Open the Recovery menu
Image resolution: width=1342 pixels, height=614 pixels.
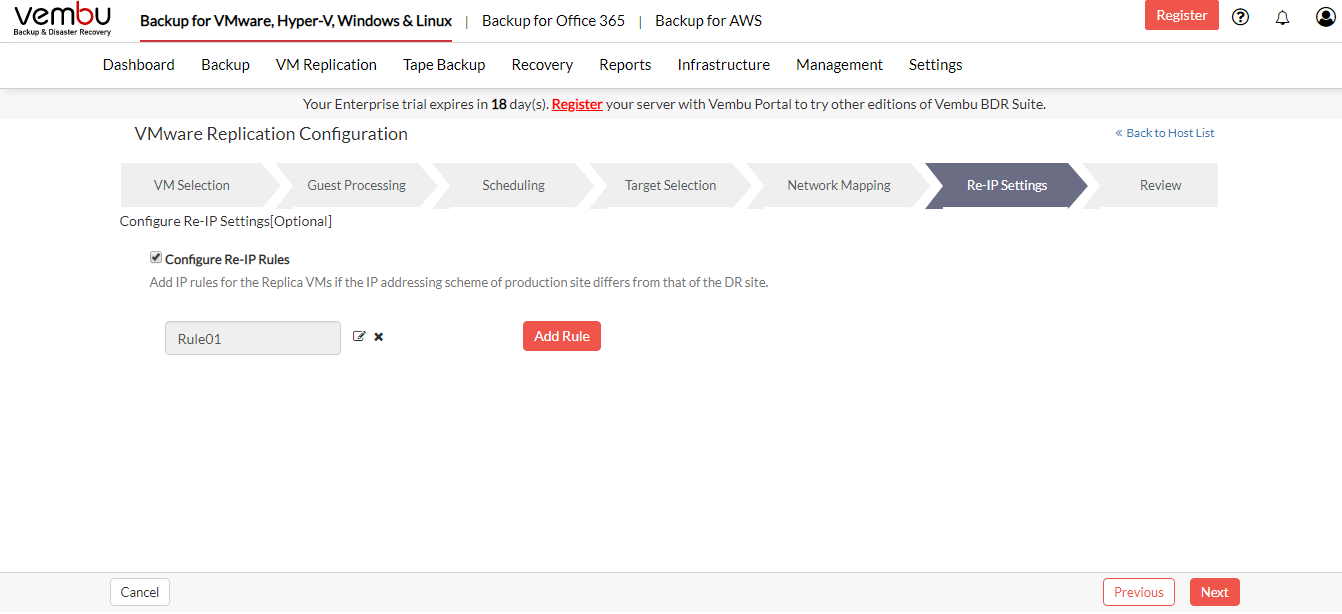coord(542,65)
